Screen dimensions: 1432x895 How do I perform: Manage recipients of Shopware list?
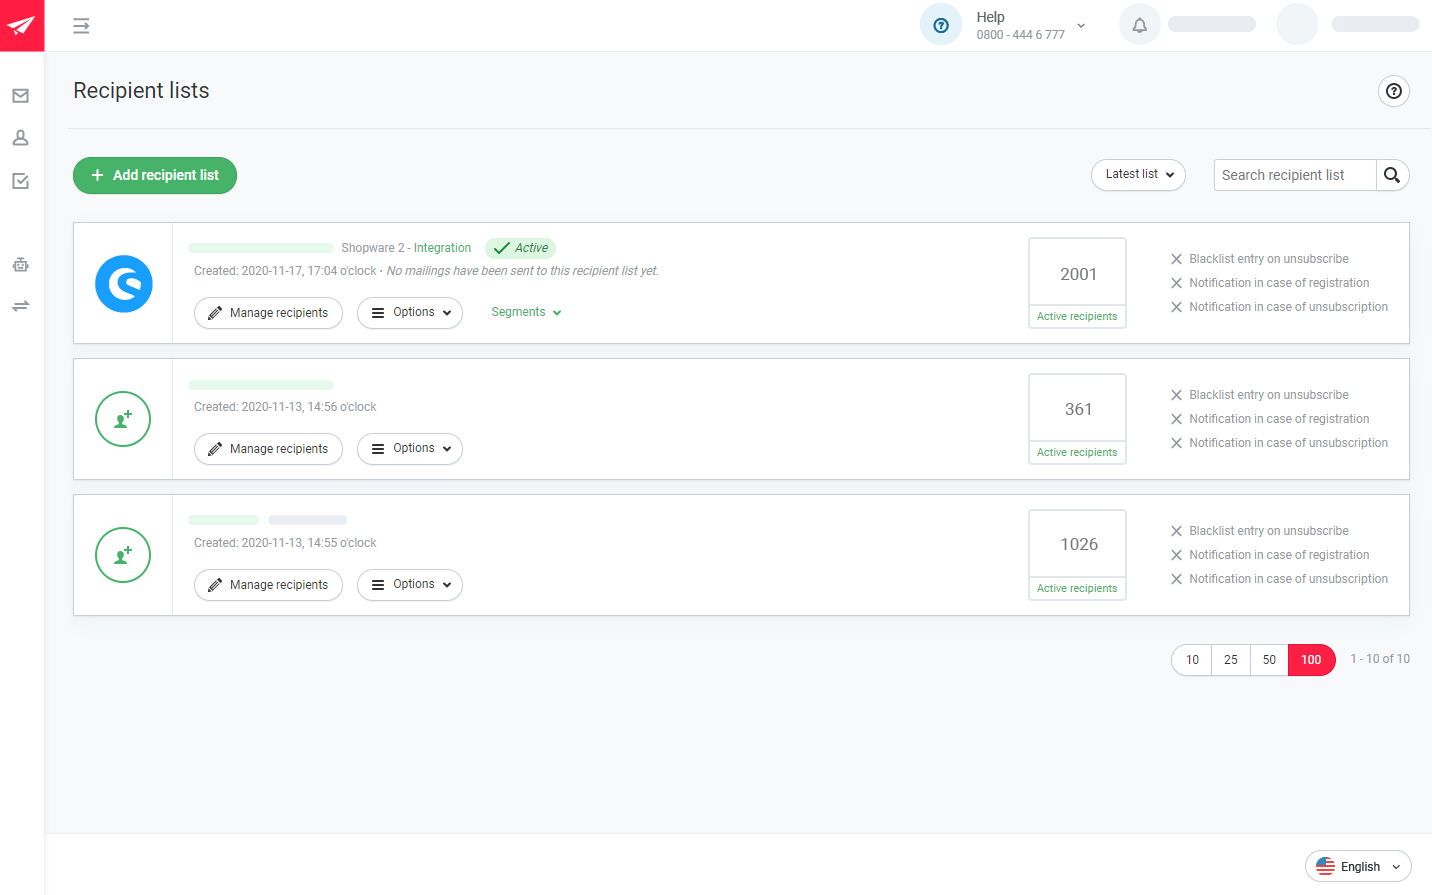pyautogui.click(x=268, y=313)
